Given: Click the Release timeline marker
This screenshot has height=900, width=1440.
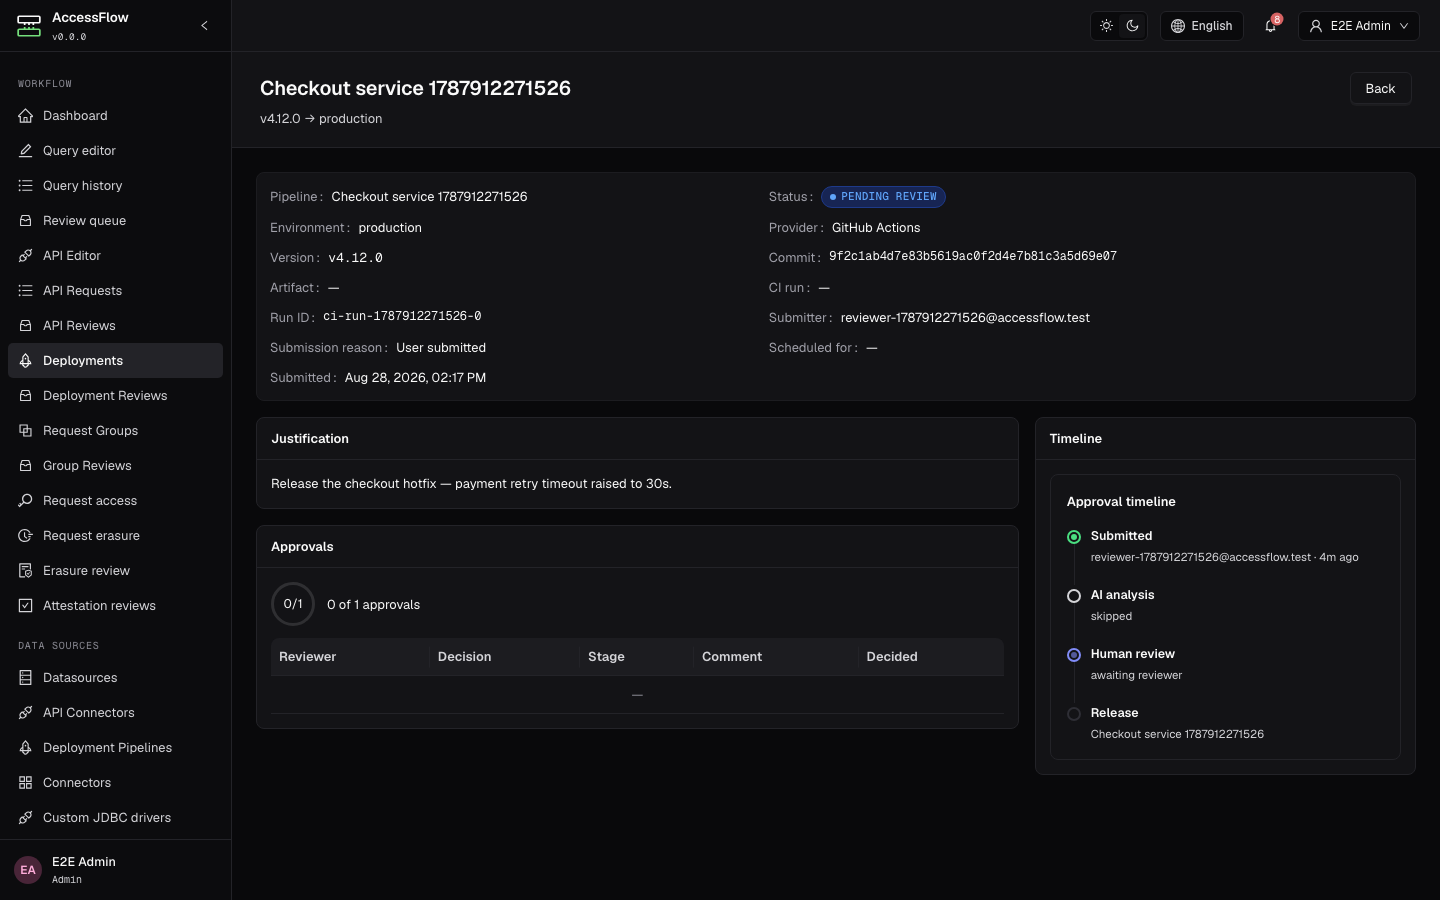Looking at the screenshot, I should click(x=1074, y=714).
